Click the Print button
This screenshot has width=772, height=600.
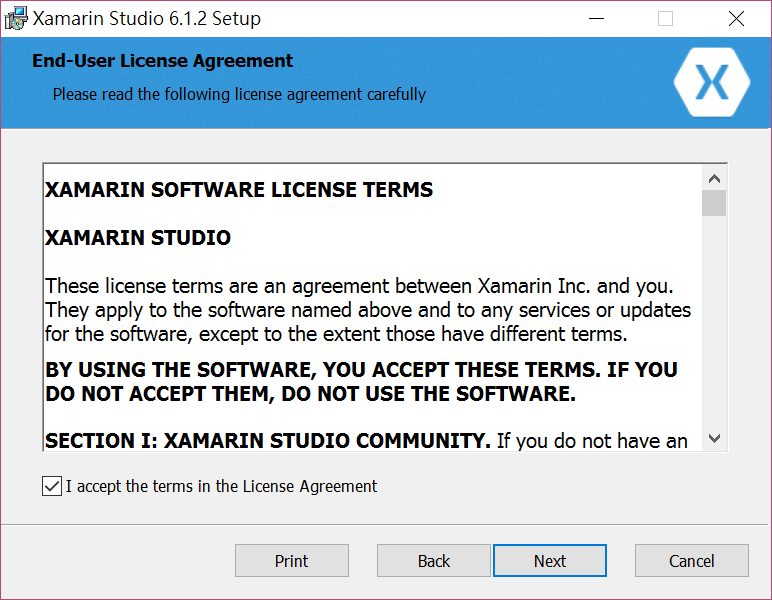[x=291, y=561]
